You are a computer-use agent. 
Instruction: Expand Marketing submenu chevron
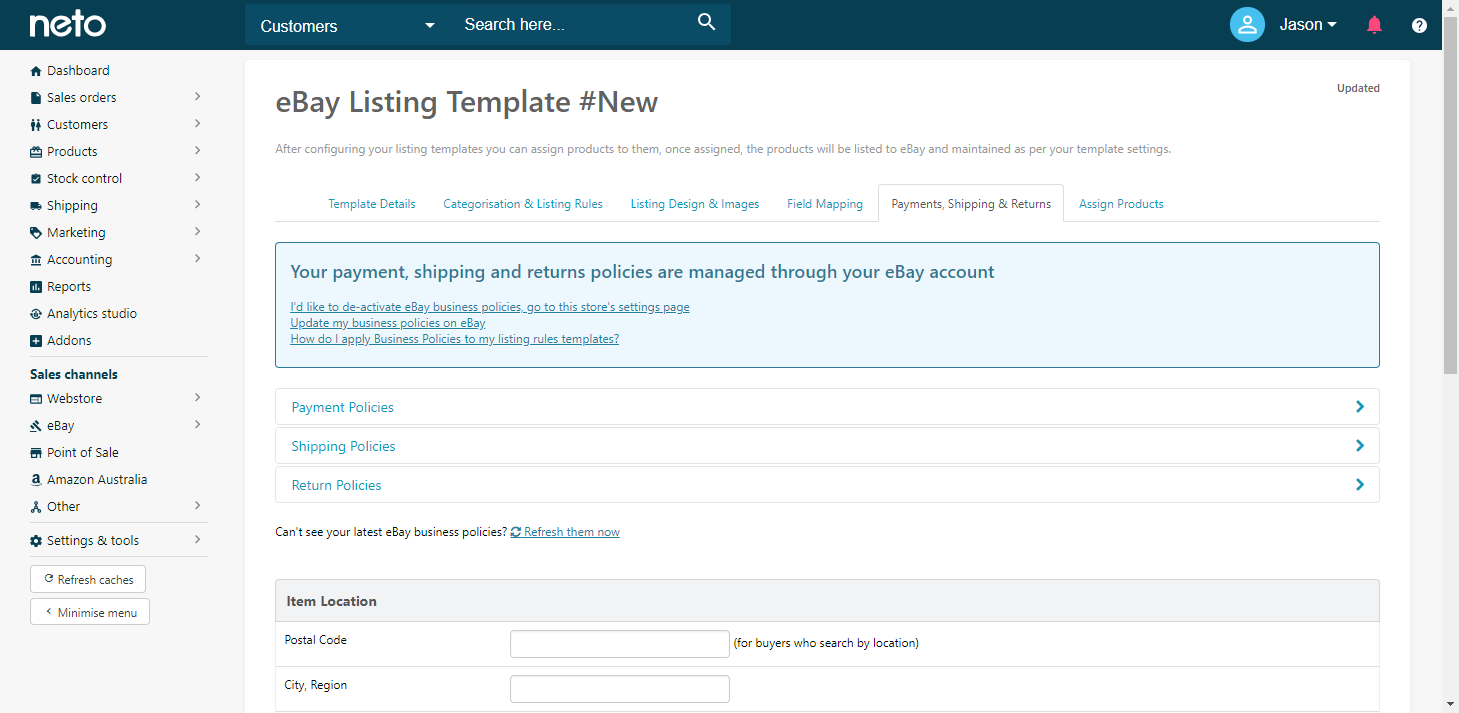click(x=197, y=232)
